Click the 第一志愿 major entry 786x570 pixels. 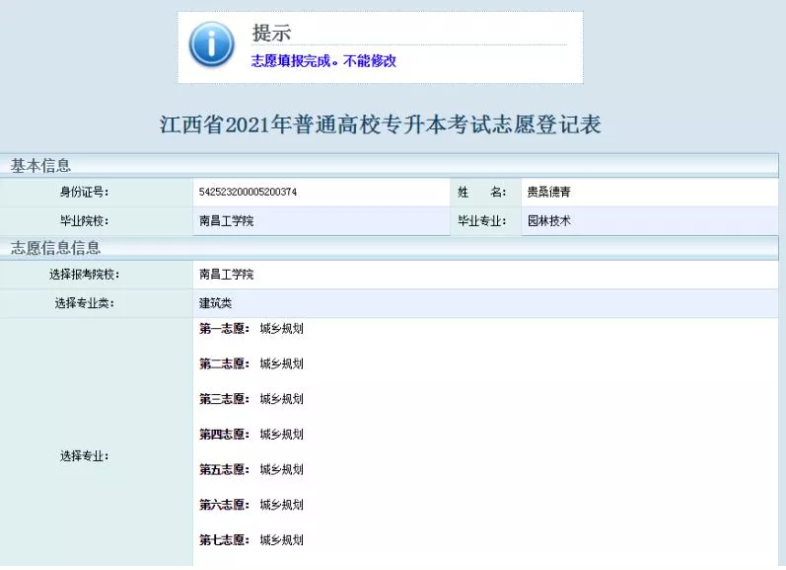251,329
